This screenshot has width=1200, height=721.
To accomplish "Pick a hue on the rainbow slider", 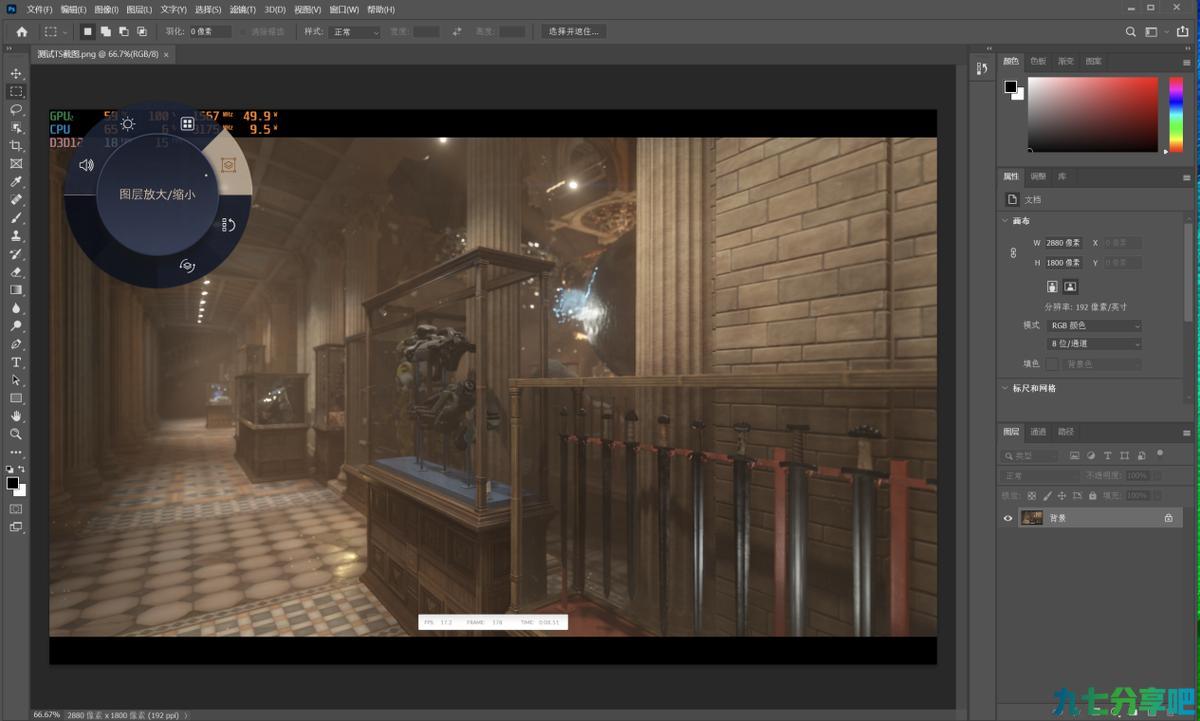I will [x=1176, y=115].
